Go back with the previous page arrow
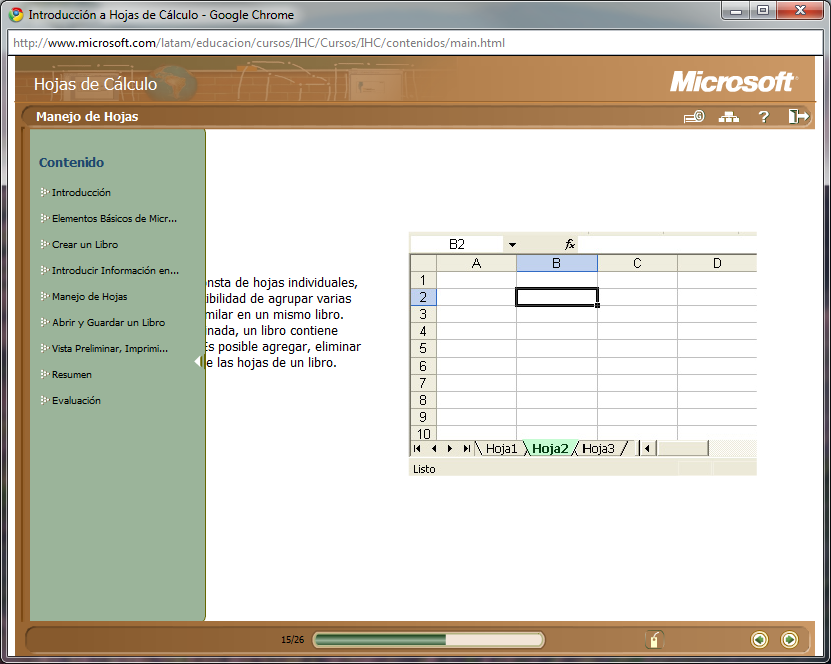 point(759,640)
